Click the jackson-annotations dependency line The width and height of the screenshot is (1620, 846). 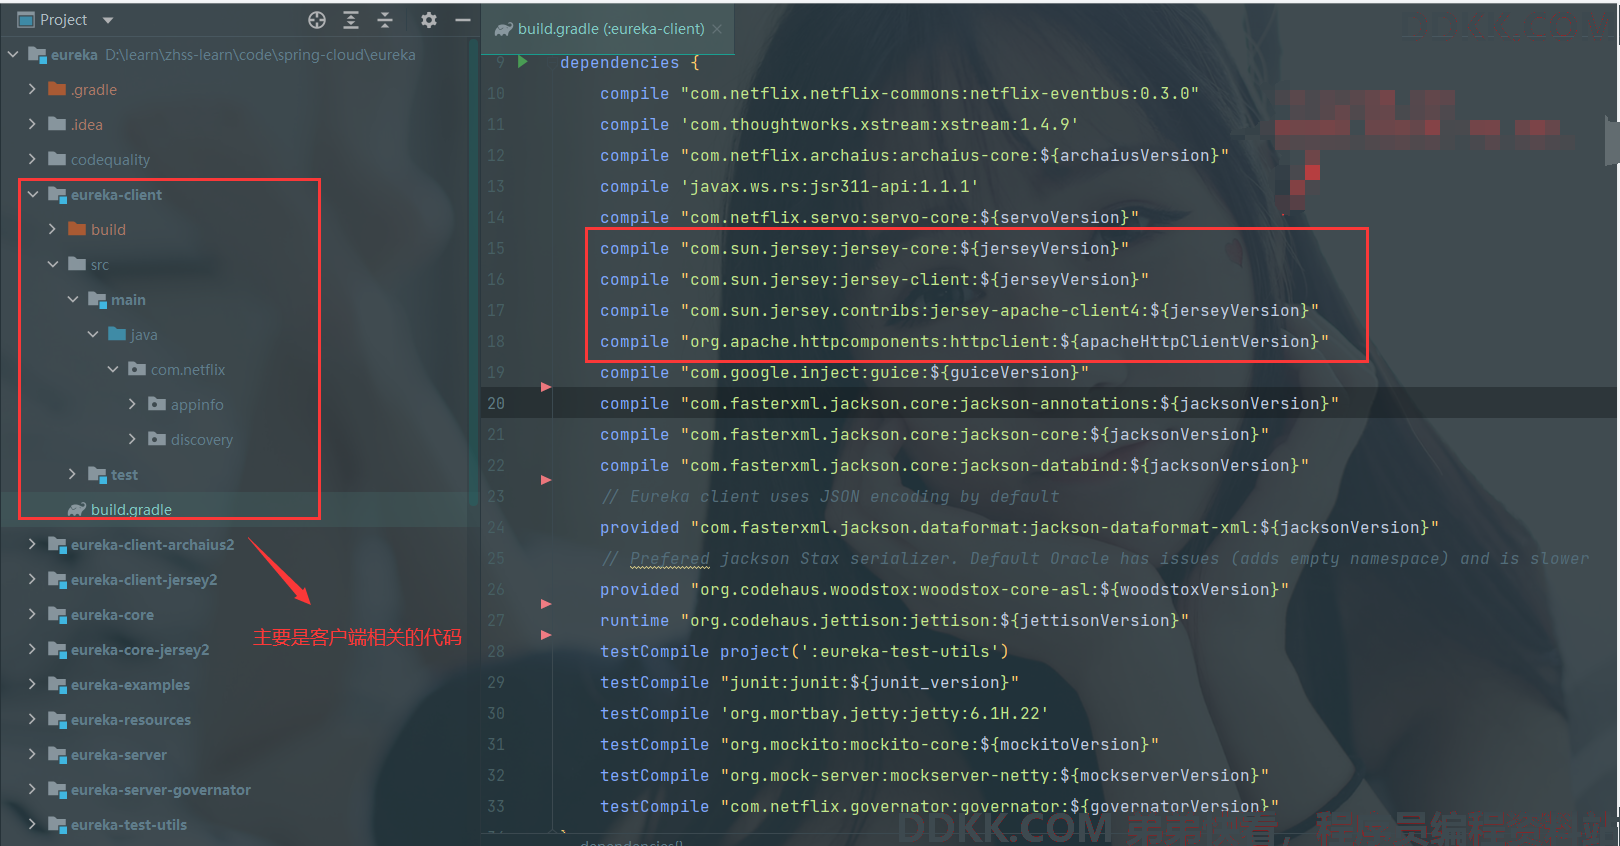(969, 404)
